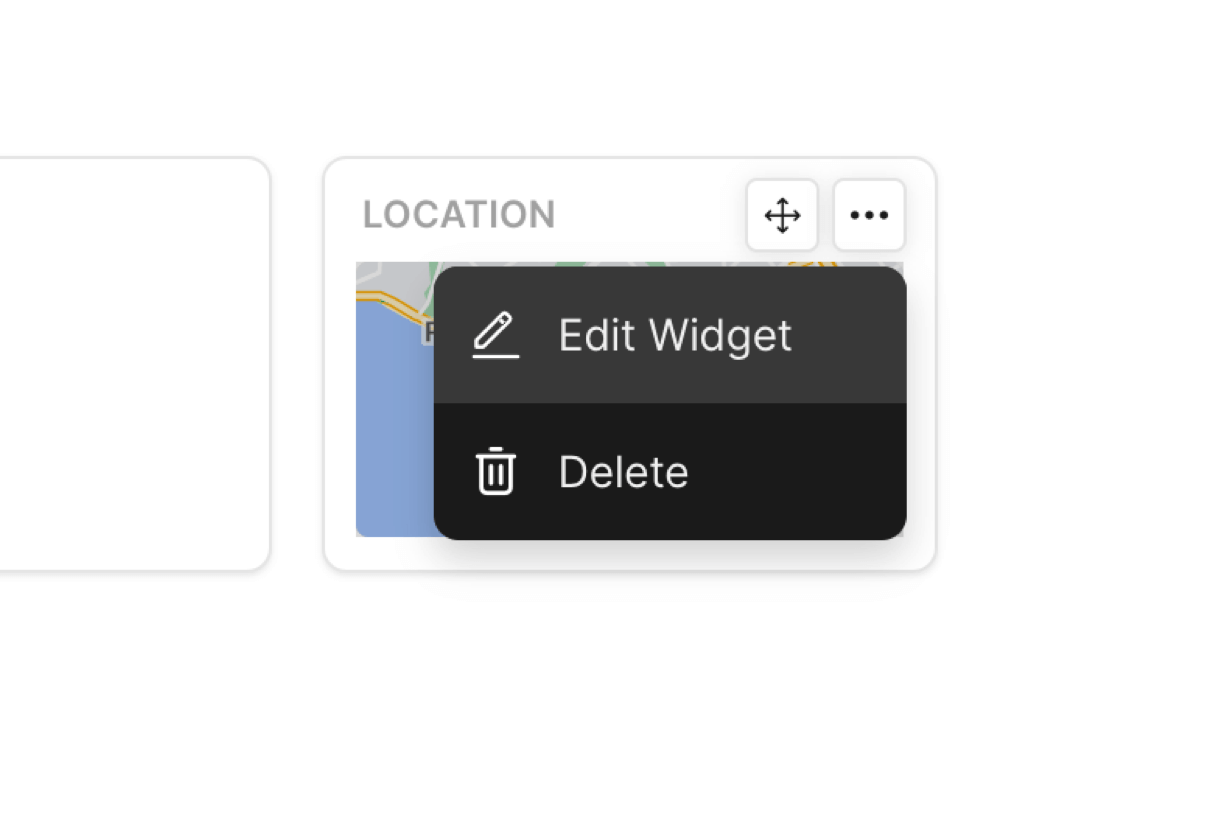Viewport: 1230px width, 837px height.
Task: Click the pencil icon beside Edit Widget
Action: (x=495, y=335)
